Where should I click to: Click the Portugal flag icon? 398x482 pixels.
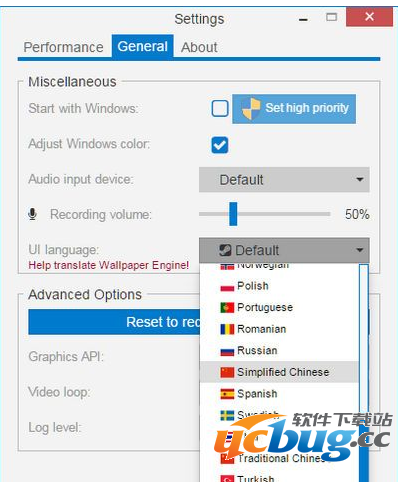[227, 308]
